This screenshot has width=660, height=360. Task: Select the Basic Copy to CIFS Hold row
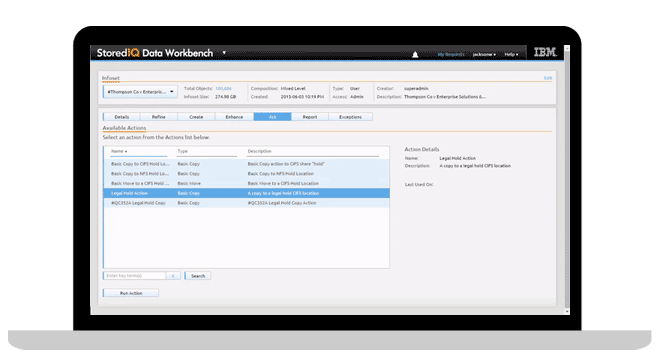247,164
